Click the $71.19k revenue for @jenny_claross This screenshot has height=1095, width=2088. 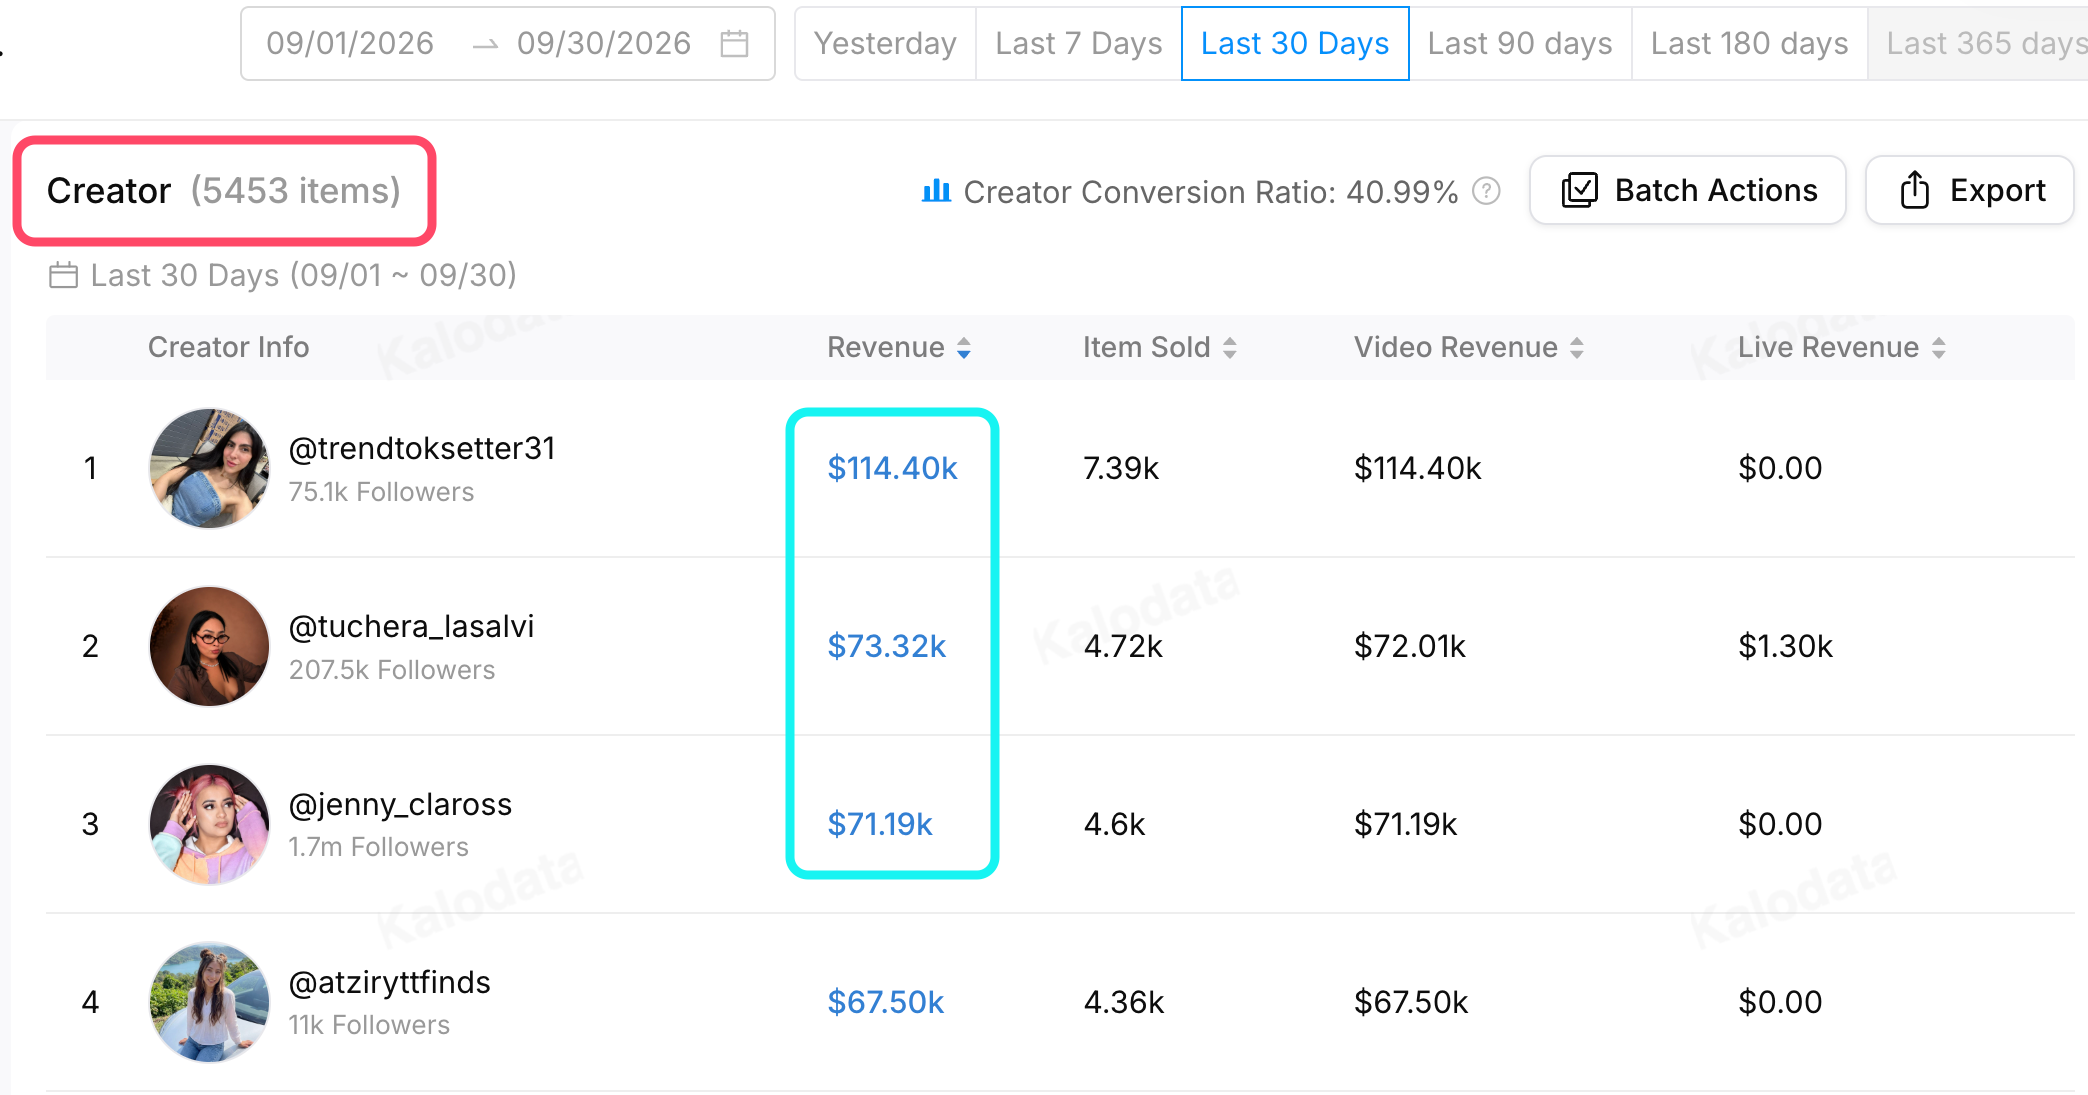pos(880,824)
